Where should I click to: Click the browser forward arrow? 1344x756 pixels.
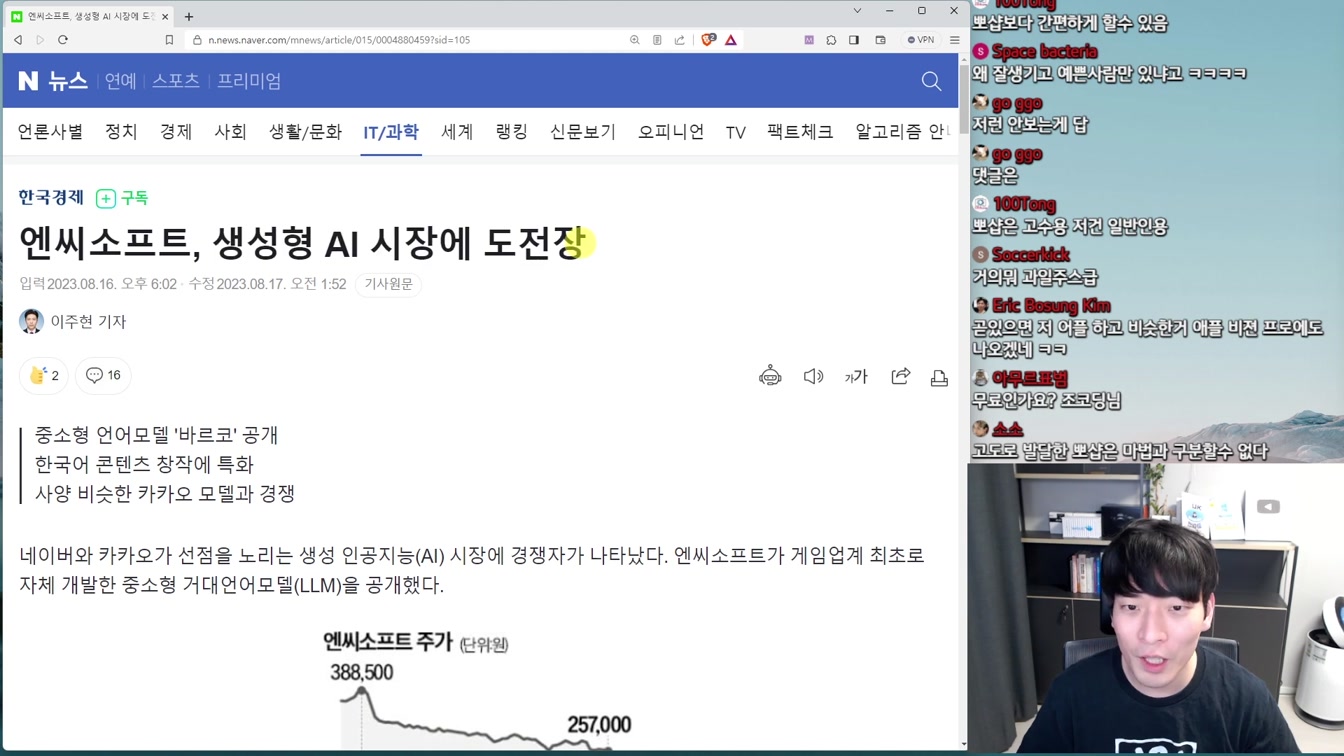click(x=40, y=40)
